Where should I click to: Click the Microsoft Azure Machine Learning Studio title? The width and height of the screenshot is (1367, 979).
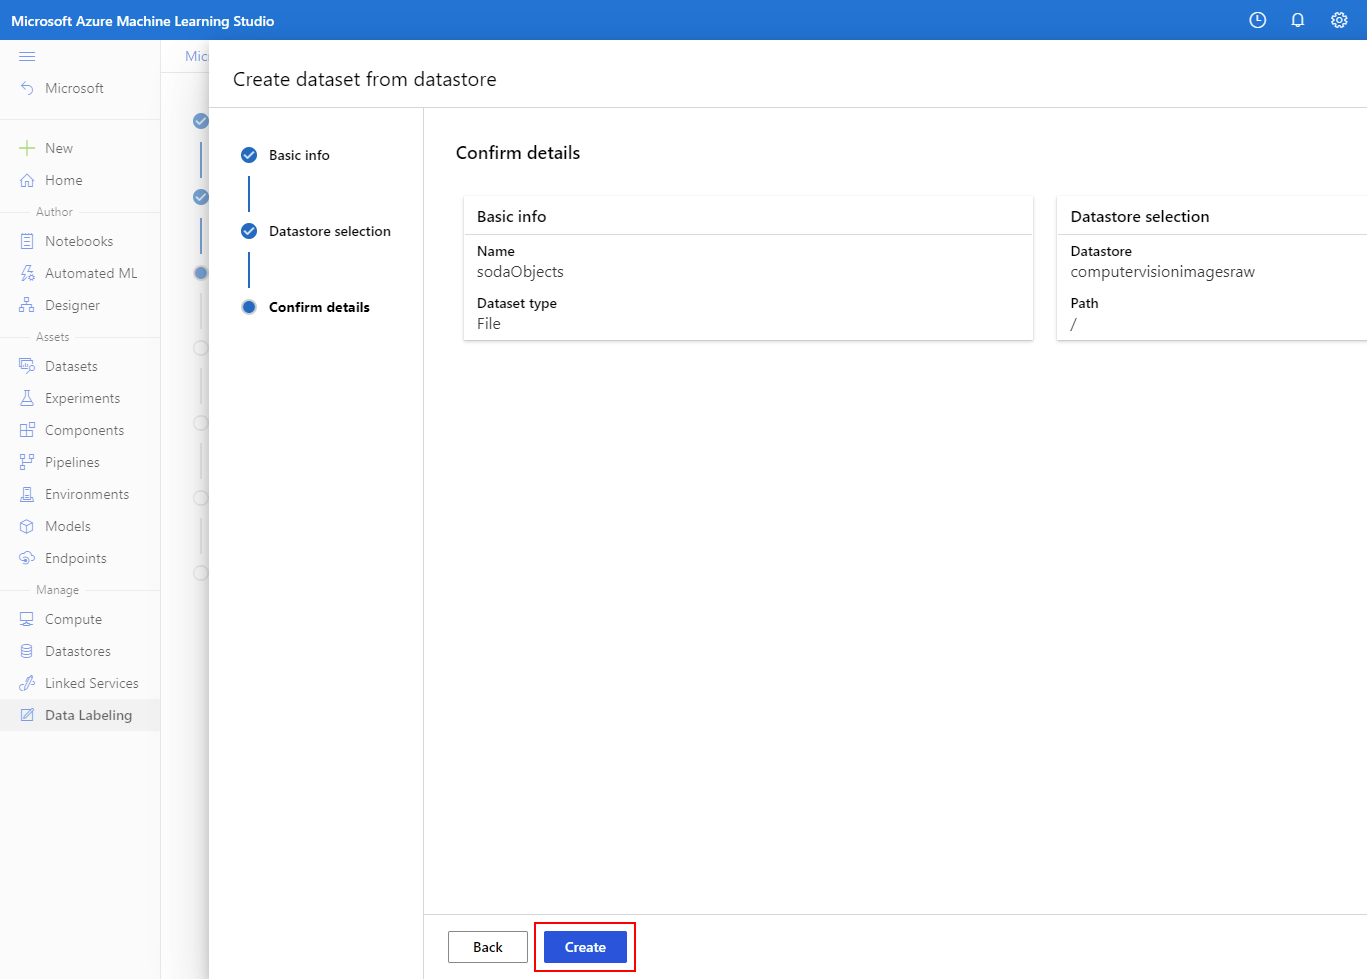click(143, 21)
